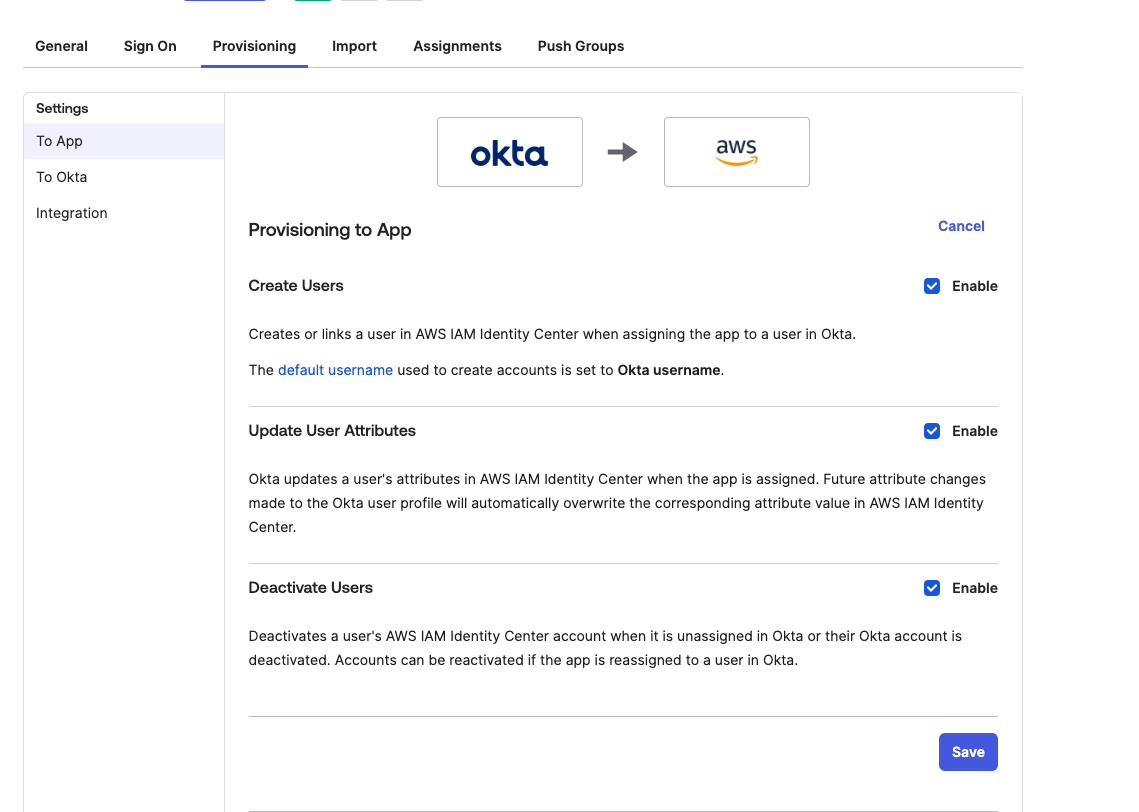
Task: Switch to the General tab
Action: coord(61,46)
